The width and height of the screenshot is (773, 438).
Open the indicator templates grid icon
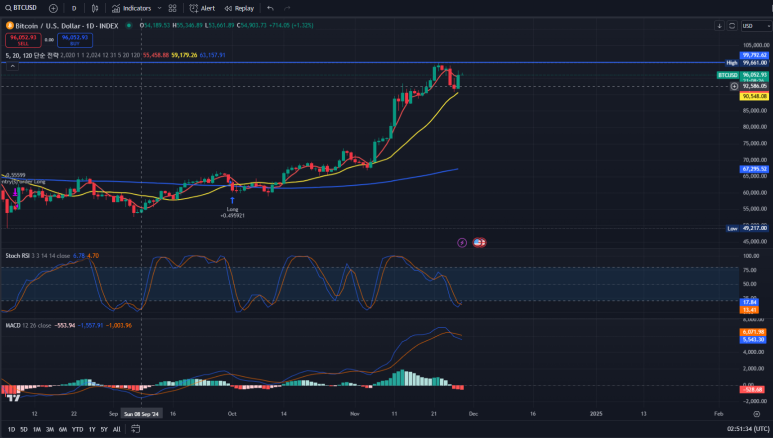[x=173, y=8]
